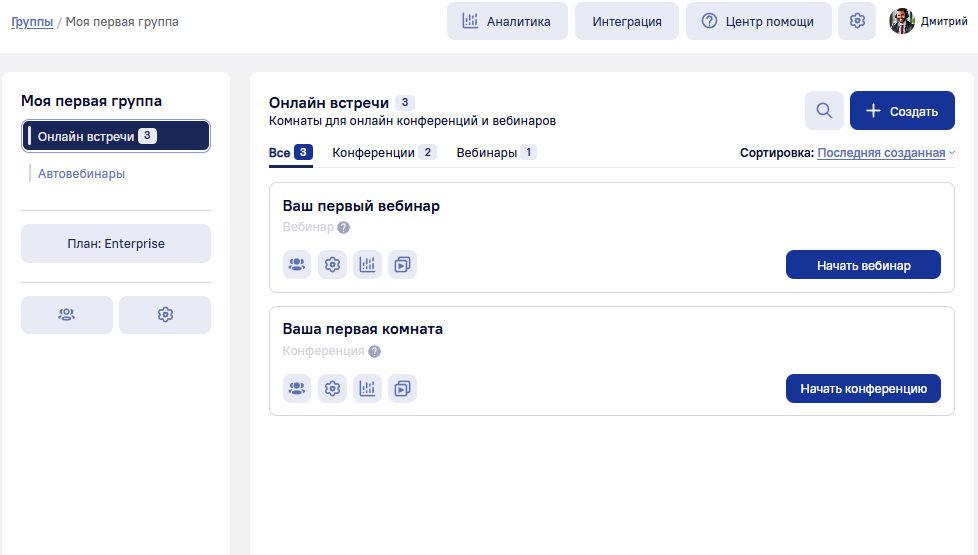Open participants icon for Ваша первая комната
978x555 pixels.
297,388
